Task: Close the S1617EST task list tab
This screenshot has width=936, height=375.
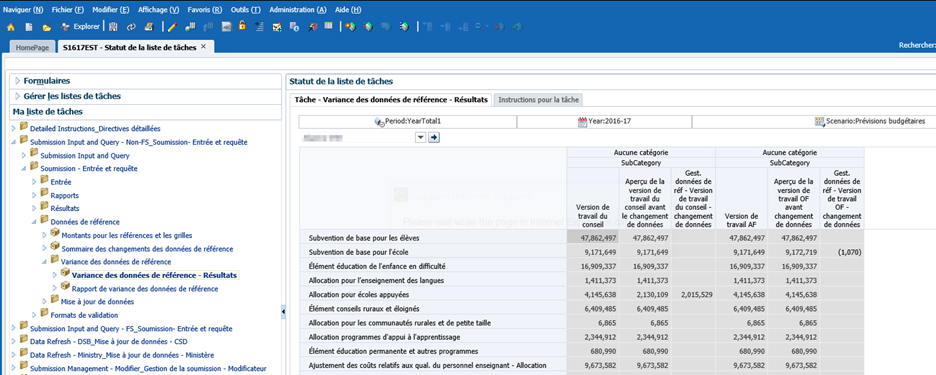Action: coord(203,47)
